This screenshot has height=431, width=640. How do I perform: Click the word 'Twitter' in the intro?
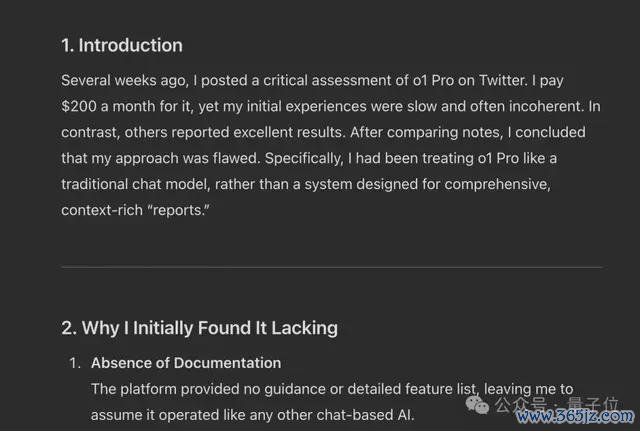click(502, 80)
